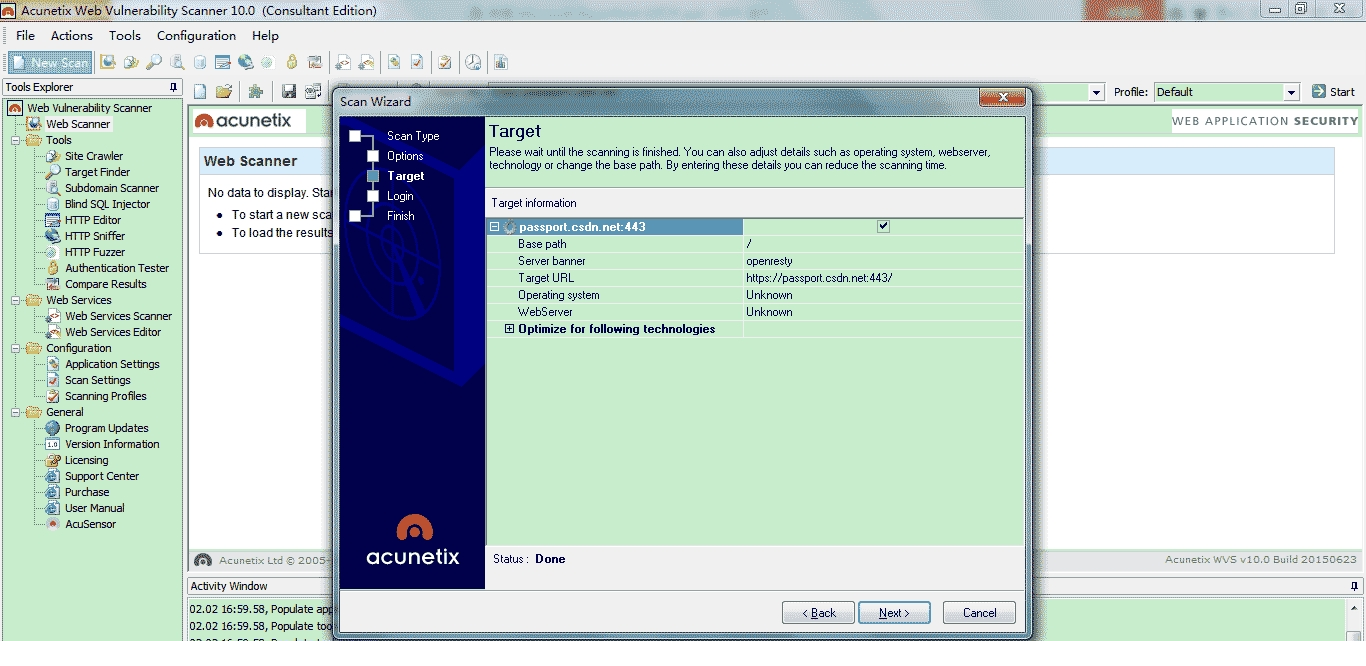Open the Configuration menu

point(196,35)
